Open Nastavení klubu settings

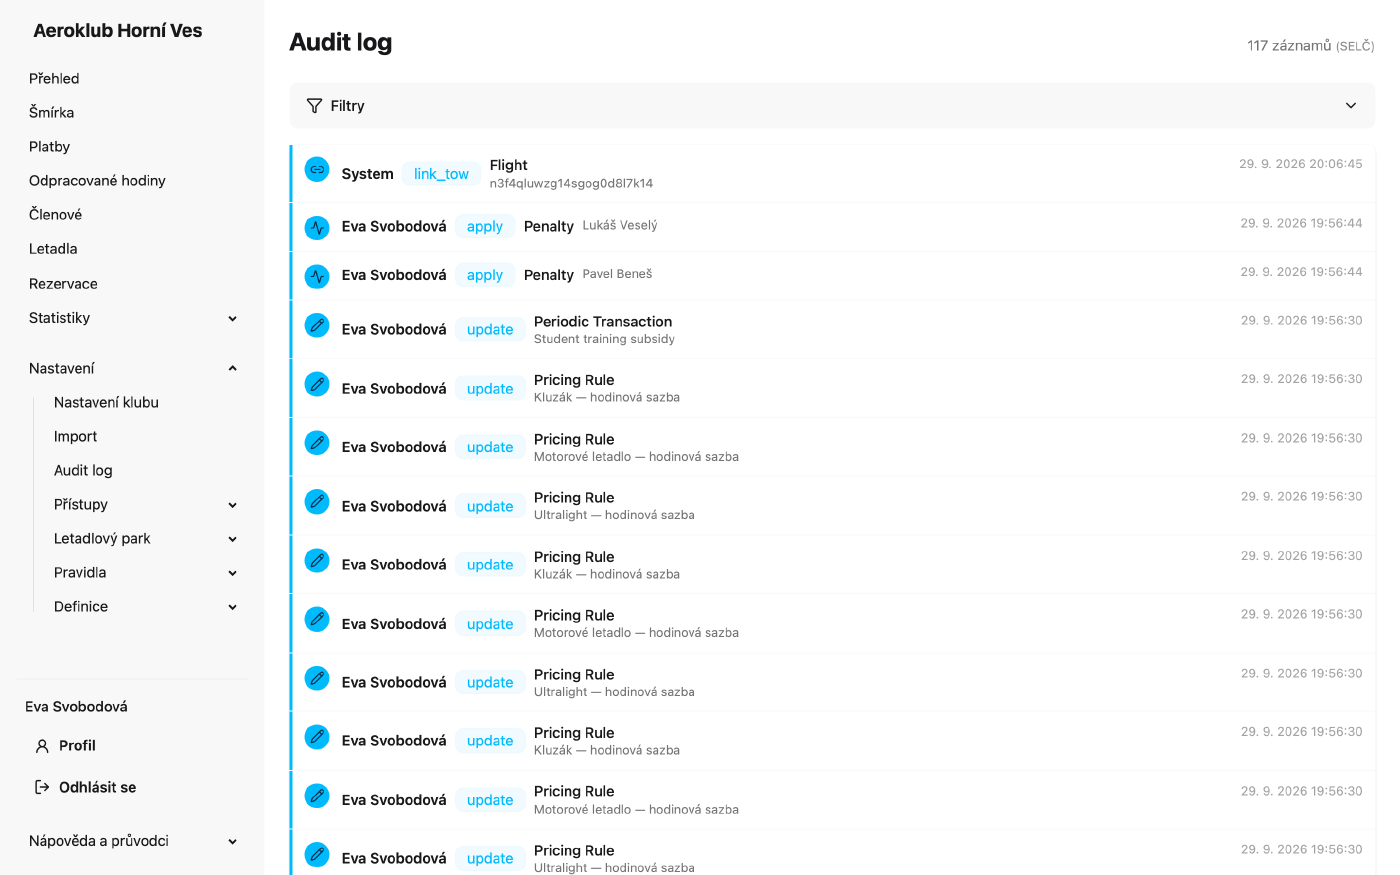106,402
